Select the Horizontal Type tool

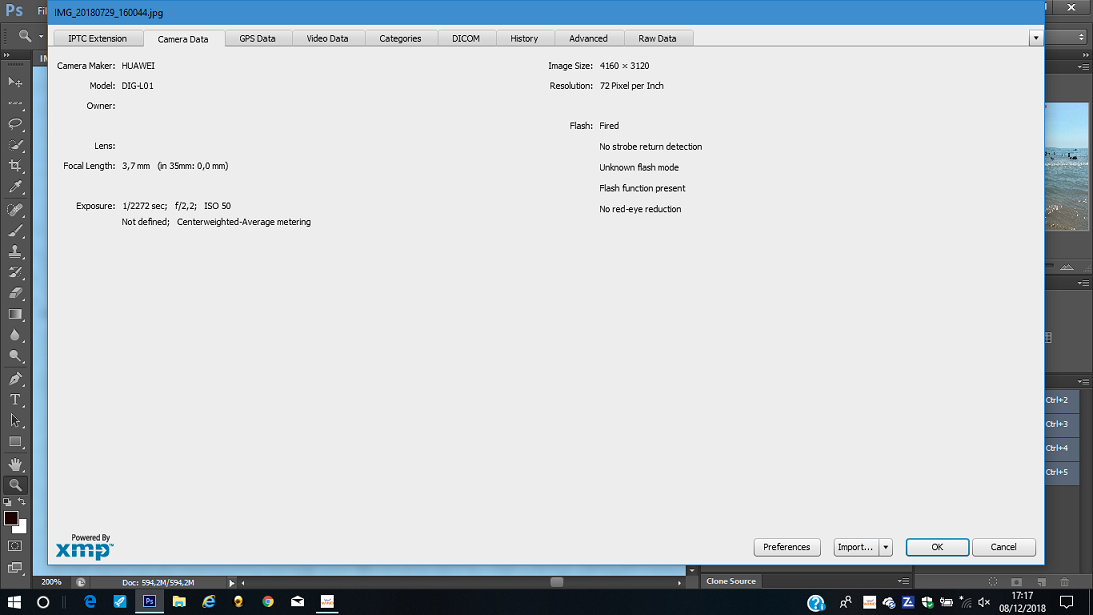pos(15,400)
